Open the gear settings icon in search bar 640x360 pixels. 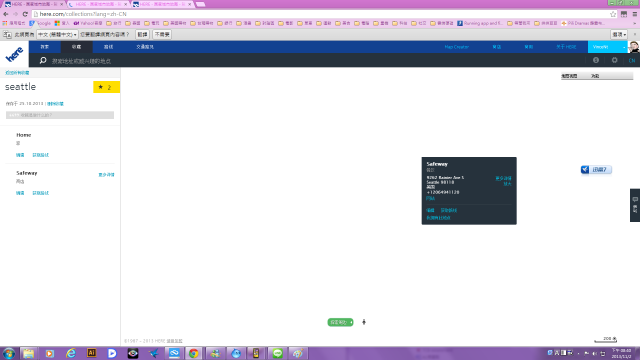614,60
